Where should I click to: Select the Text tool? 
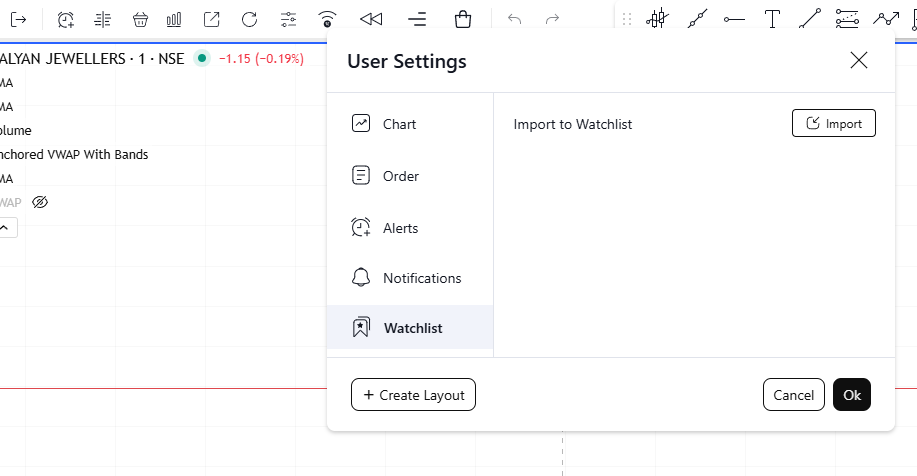pos(773,19)
